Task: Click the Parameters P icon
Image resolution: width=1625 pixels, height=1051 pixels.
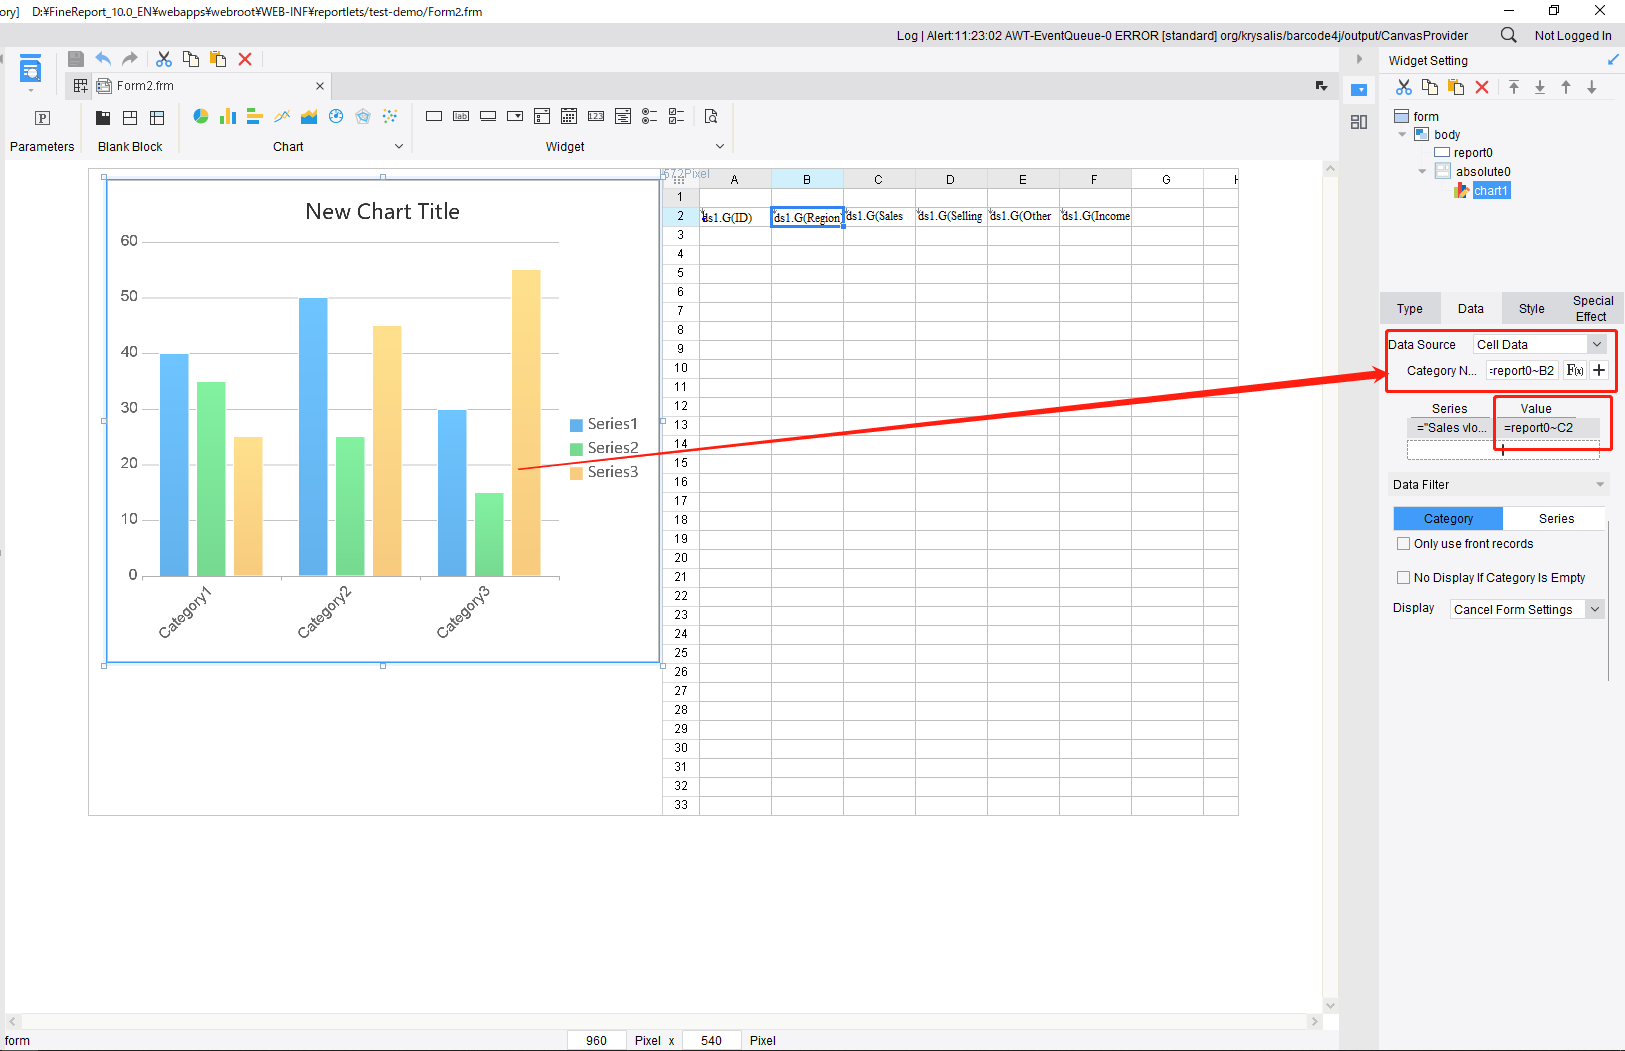Action: tap(42, 118)
